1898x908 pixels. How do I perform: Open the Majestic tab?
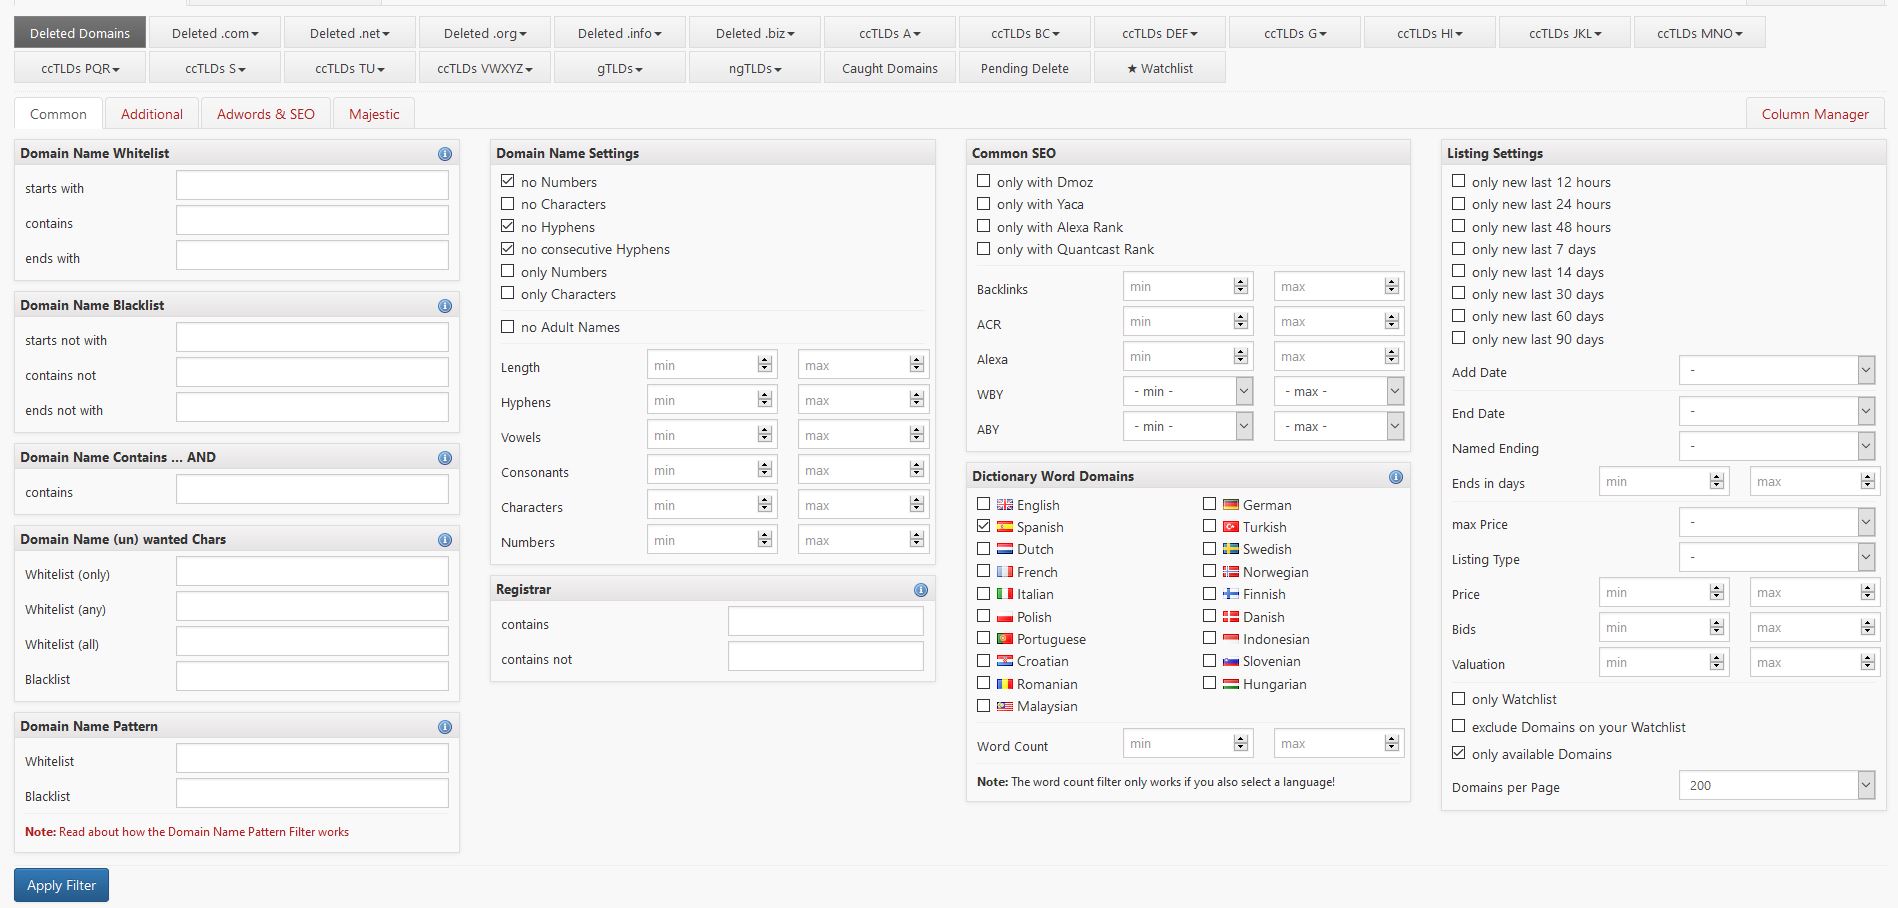pos(374,114)
